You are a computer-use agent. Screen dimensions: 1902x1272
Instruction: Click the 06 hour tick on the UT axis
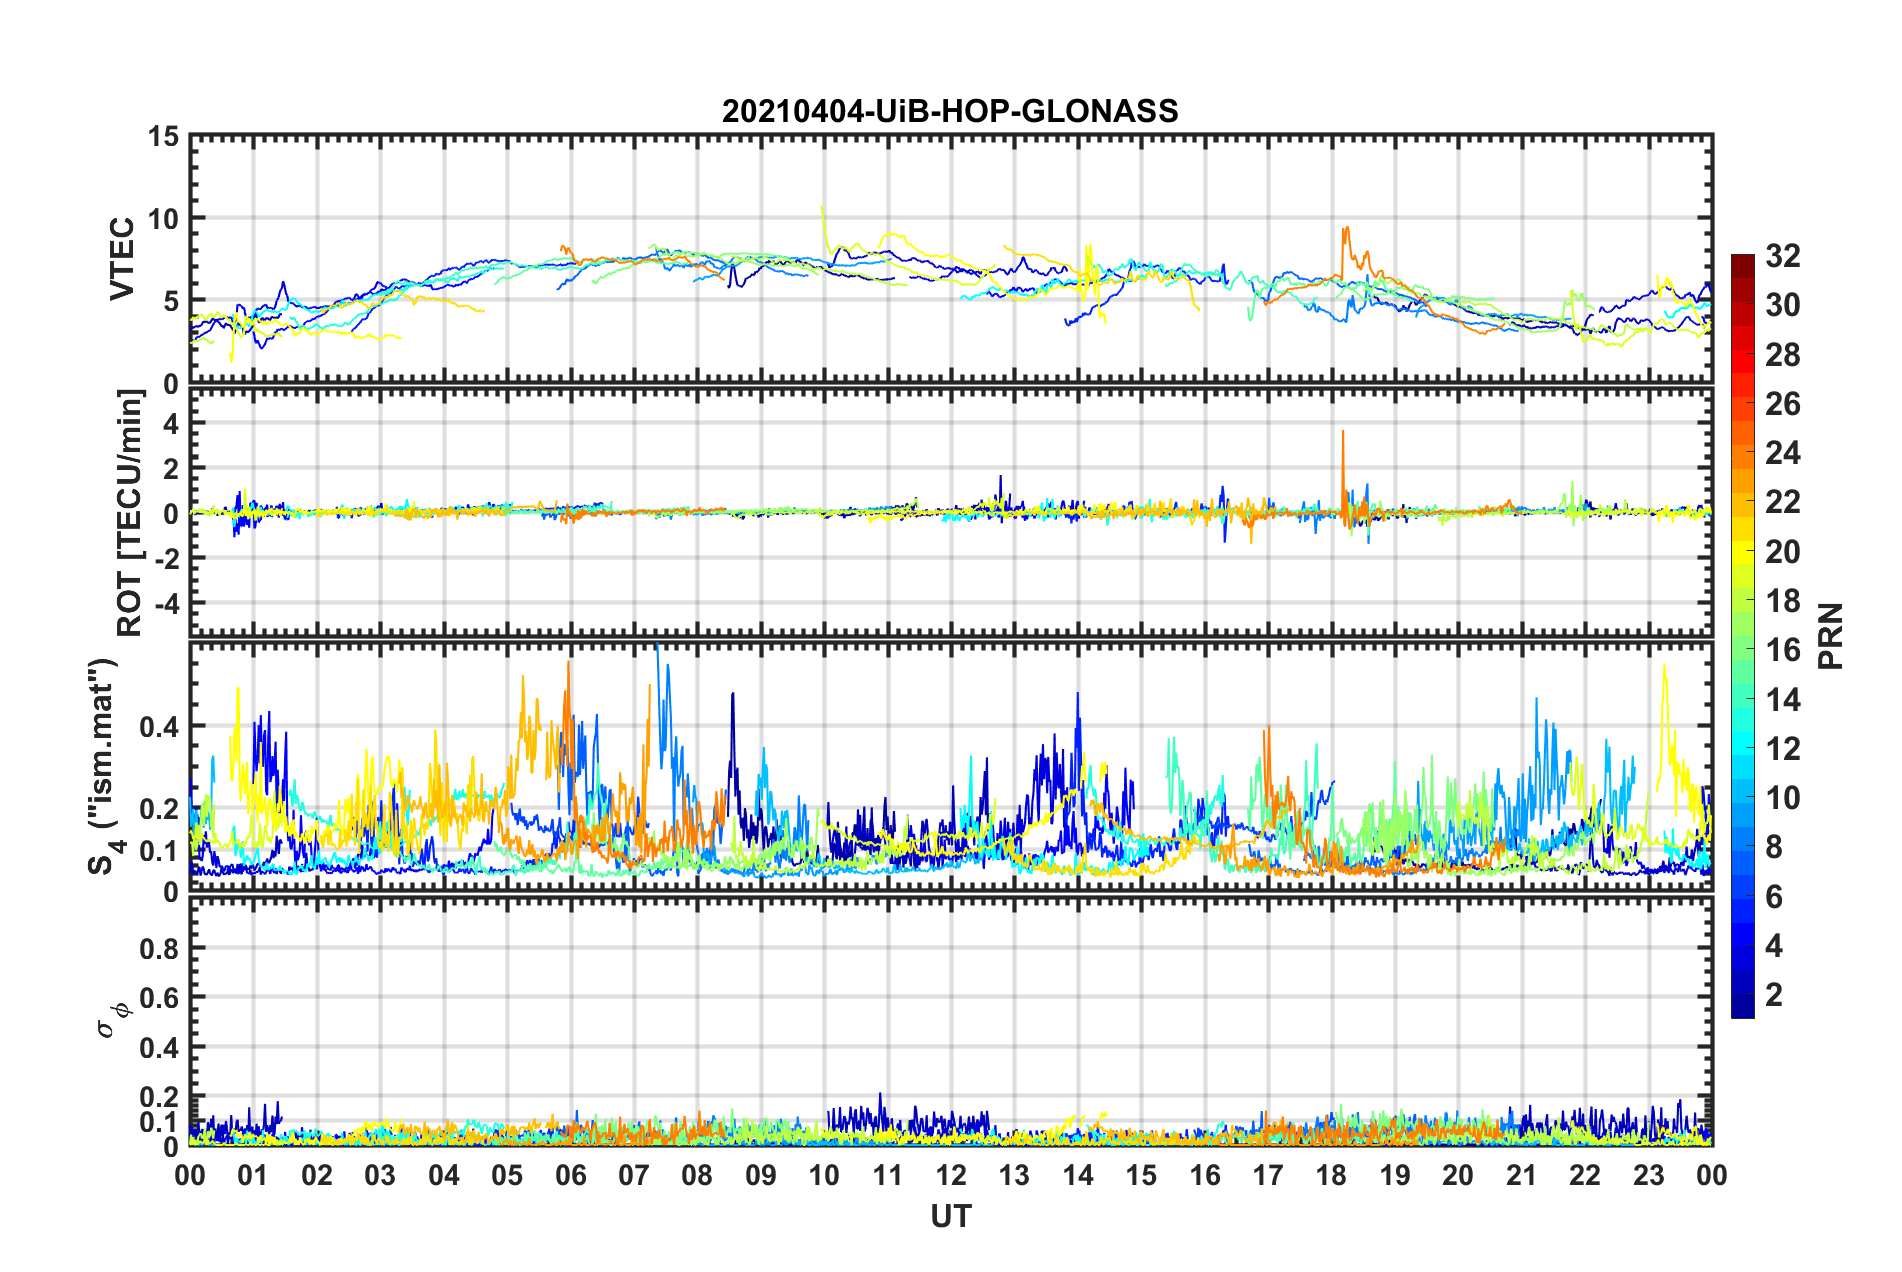pyautogui.click(x=570, y=1175)
